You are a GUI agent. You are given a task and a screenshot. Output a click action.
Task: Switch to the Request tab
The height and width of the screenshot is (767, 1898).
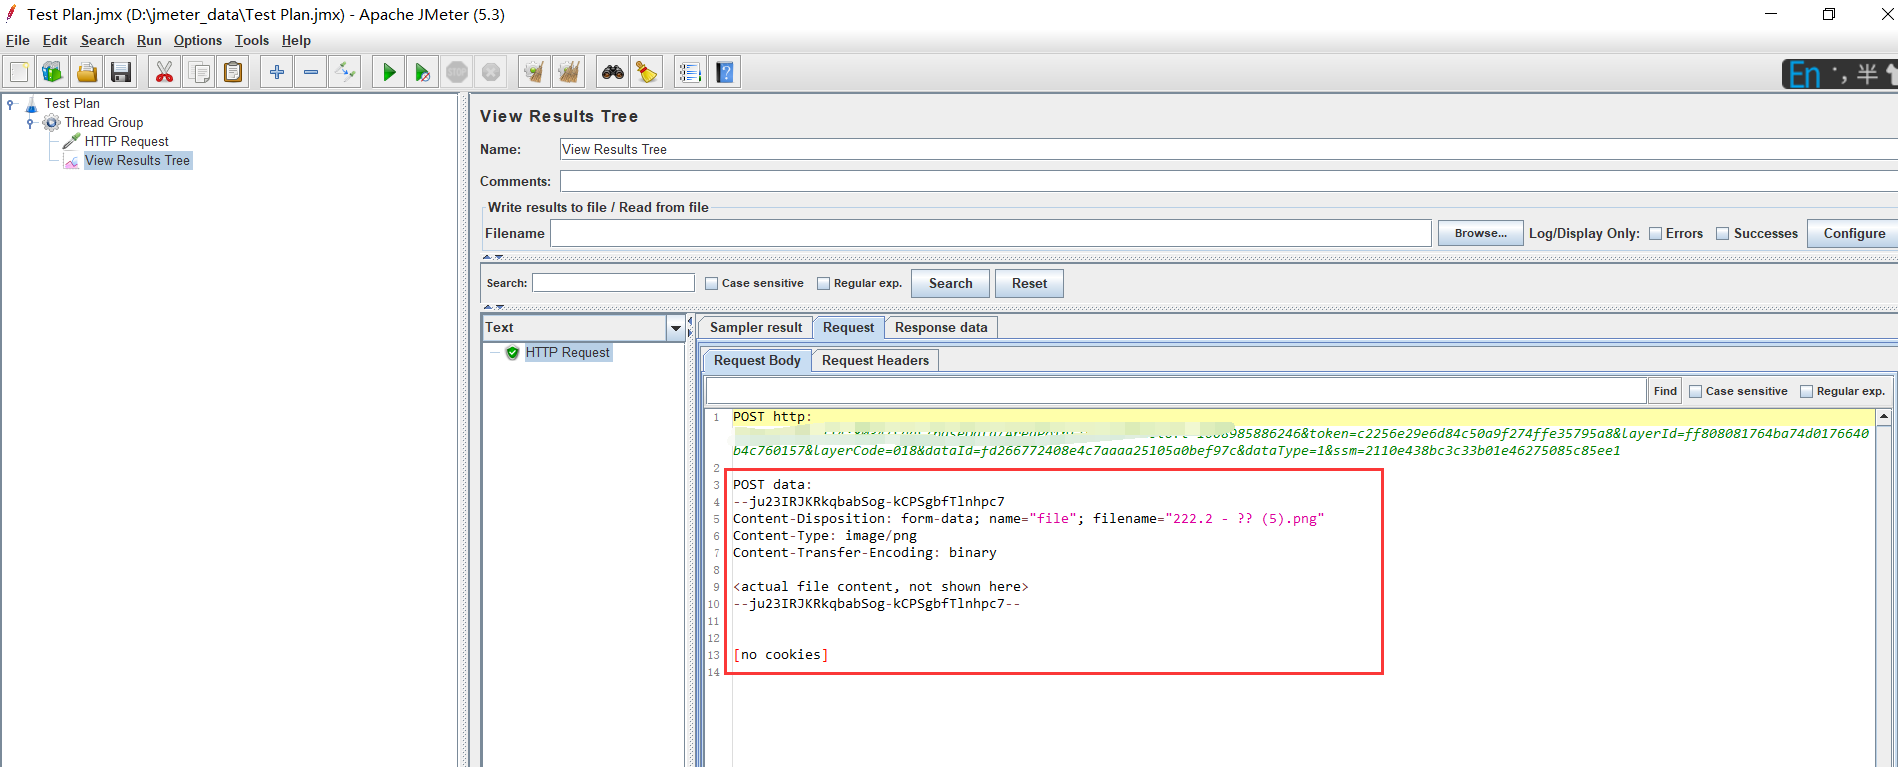848,328
